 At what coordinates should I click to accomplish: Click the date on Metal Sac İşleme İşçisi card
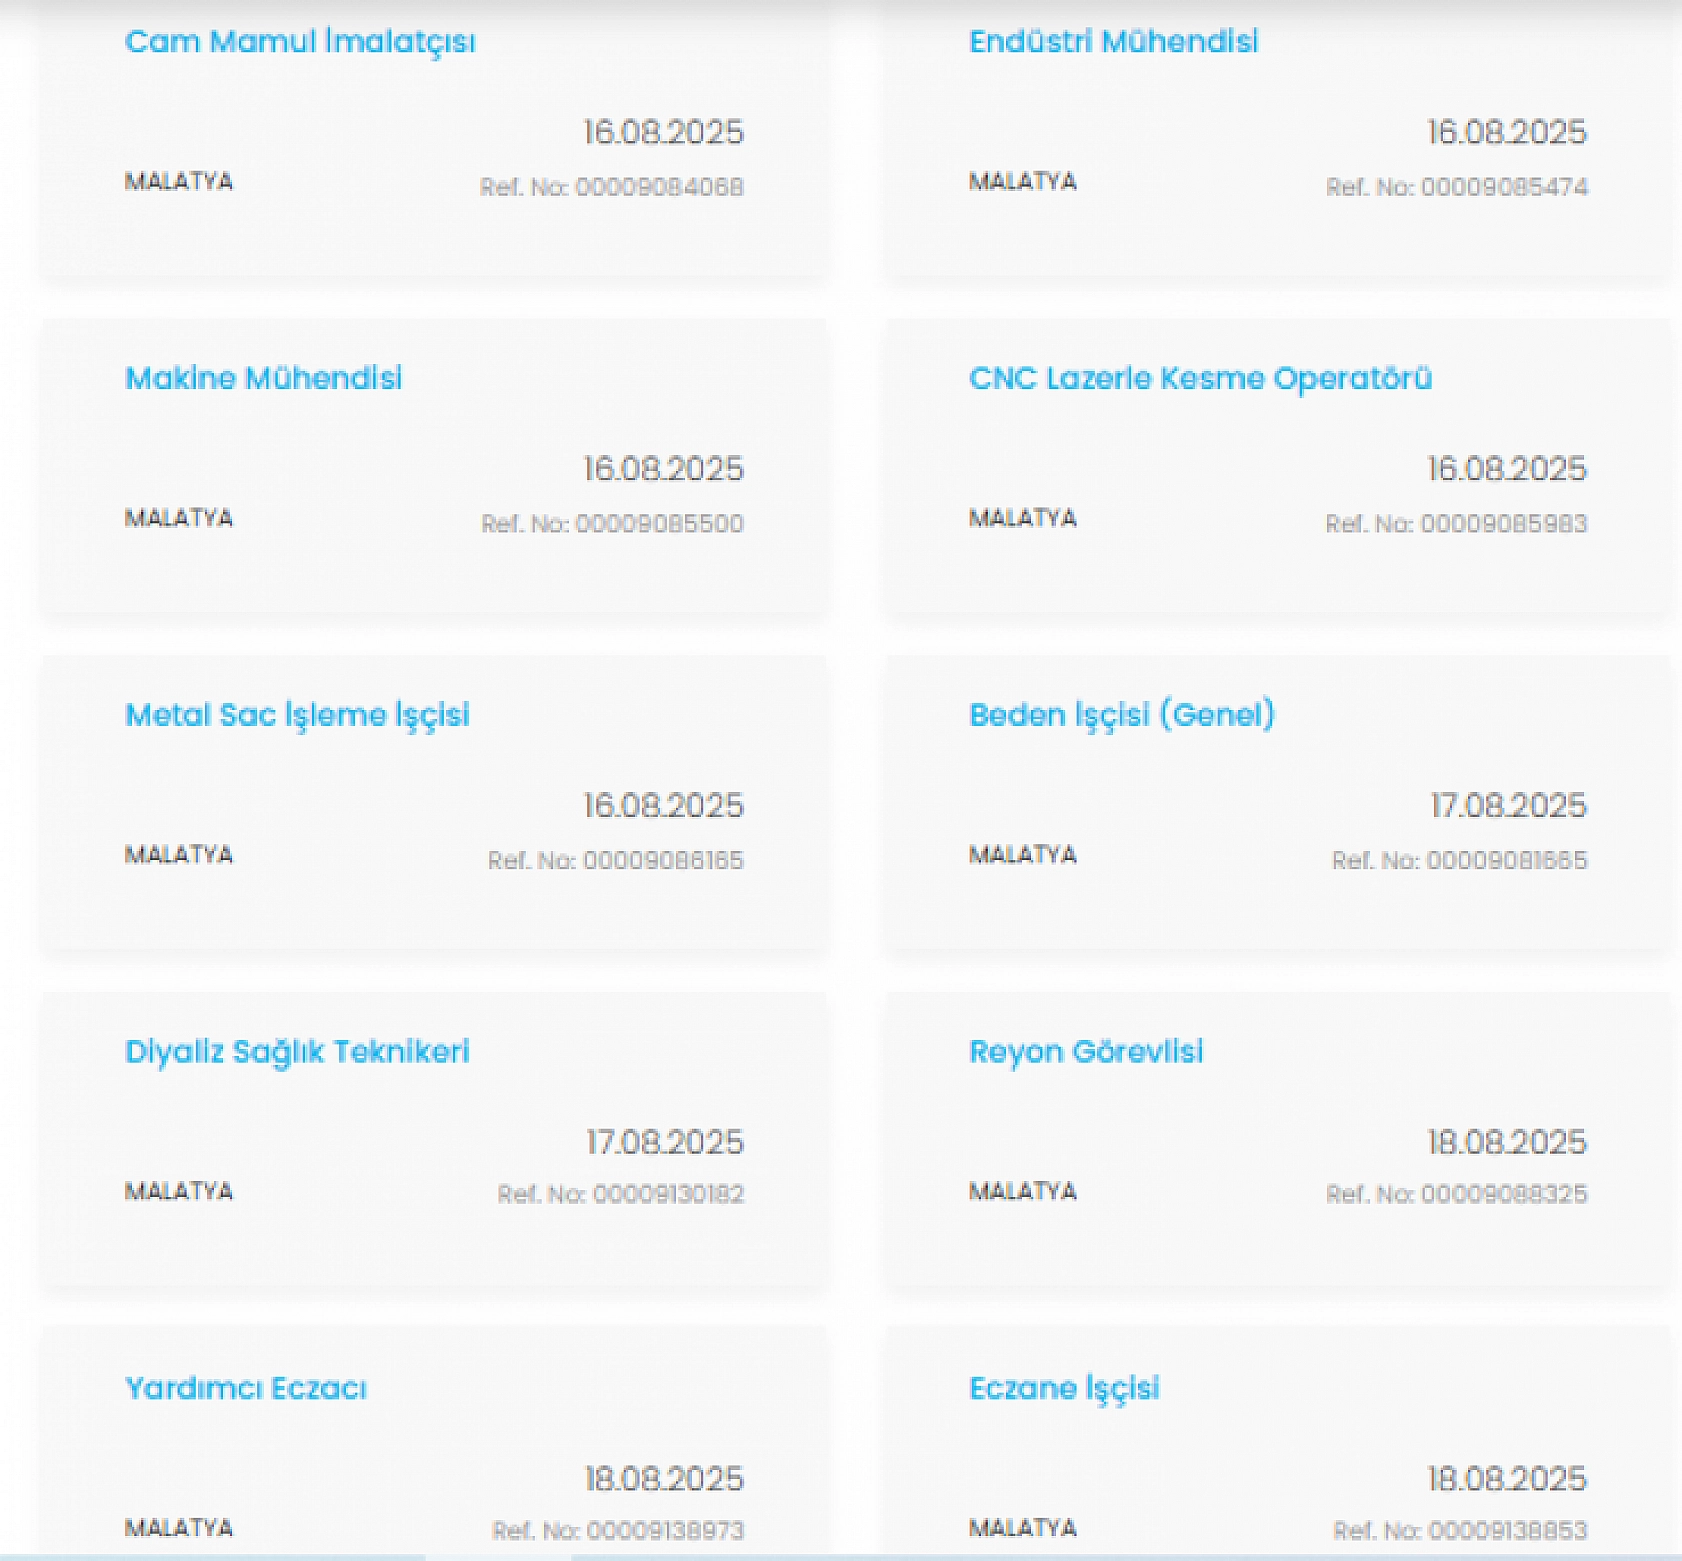[x=664, y=806]
